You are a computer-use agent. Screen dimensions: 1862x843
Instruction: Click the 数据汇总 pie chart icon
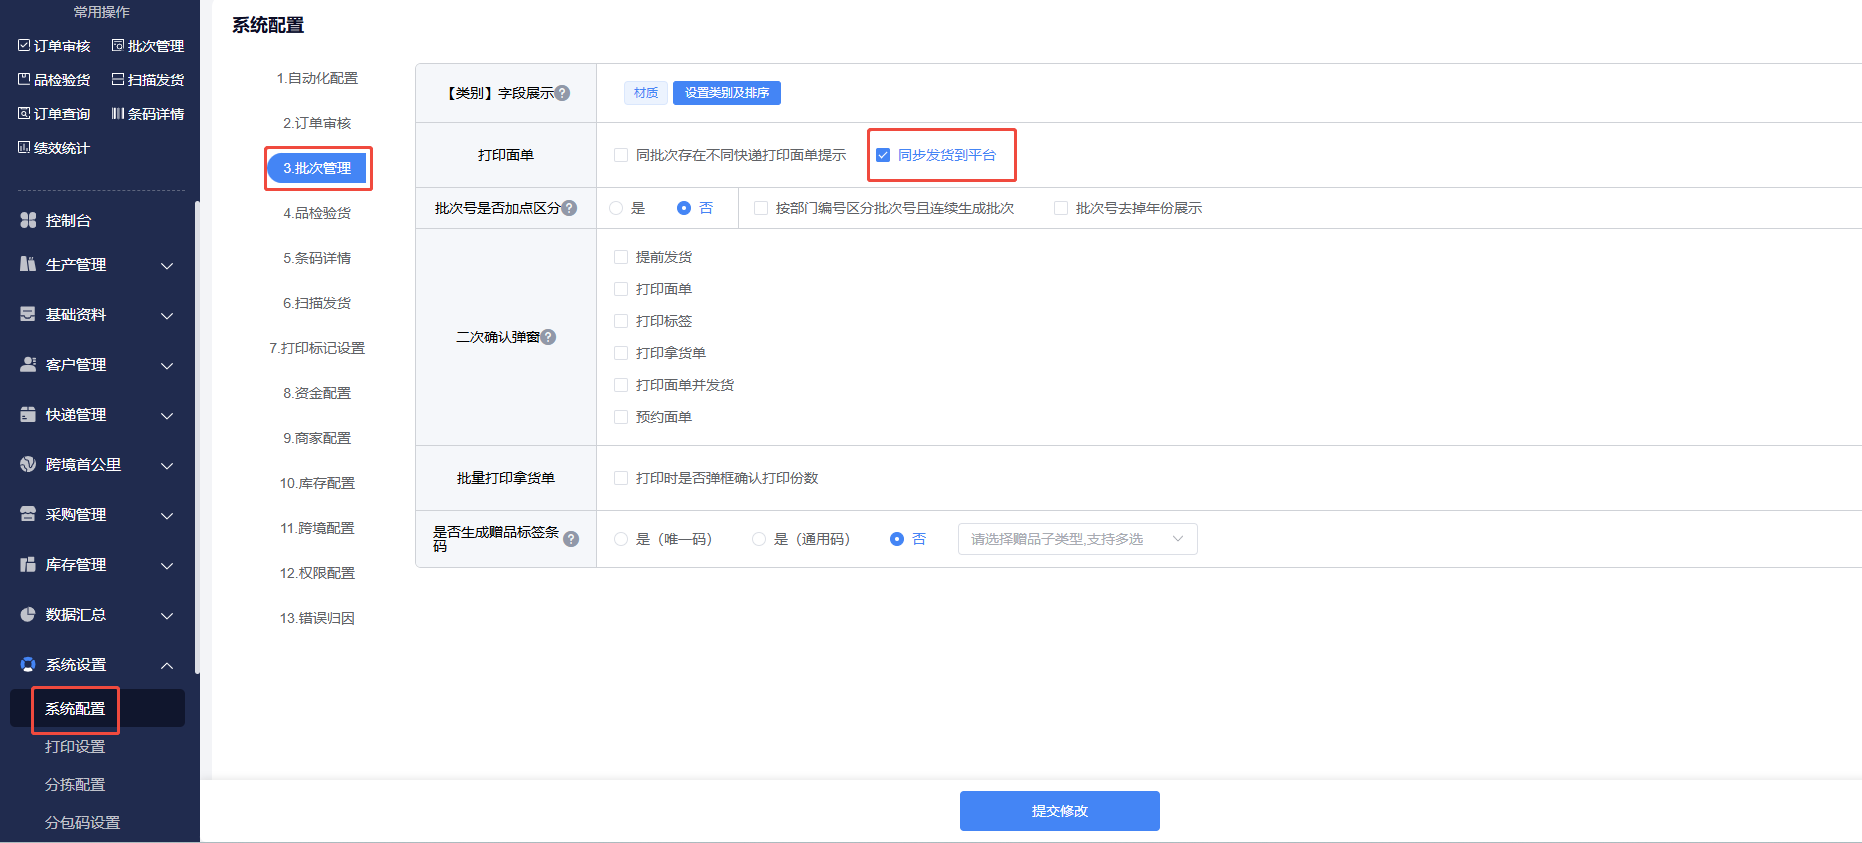28,614
